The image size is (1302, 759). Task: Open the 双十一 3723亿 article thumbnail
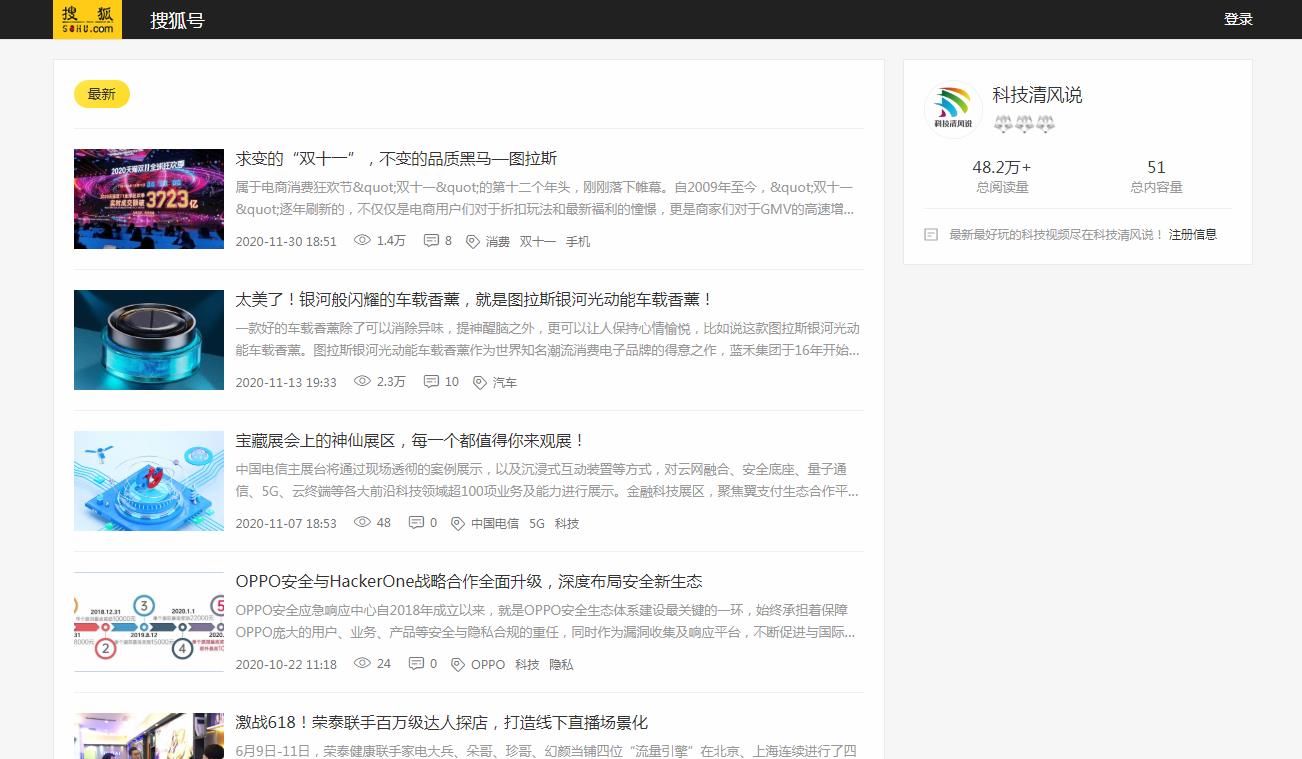(x=149, y=199)
